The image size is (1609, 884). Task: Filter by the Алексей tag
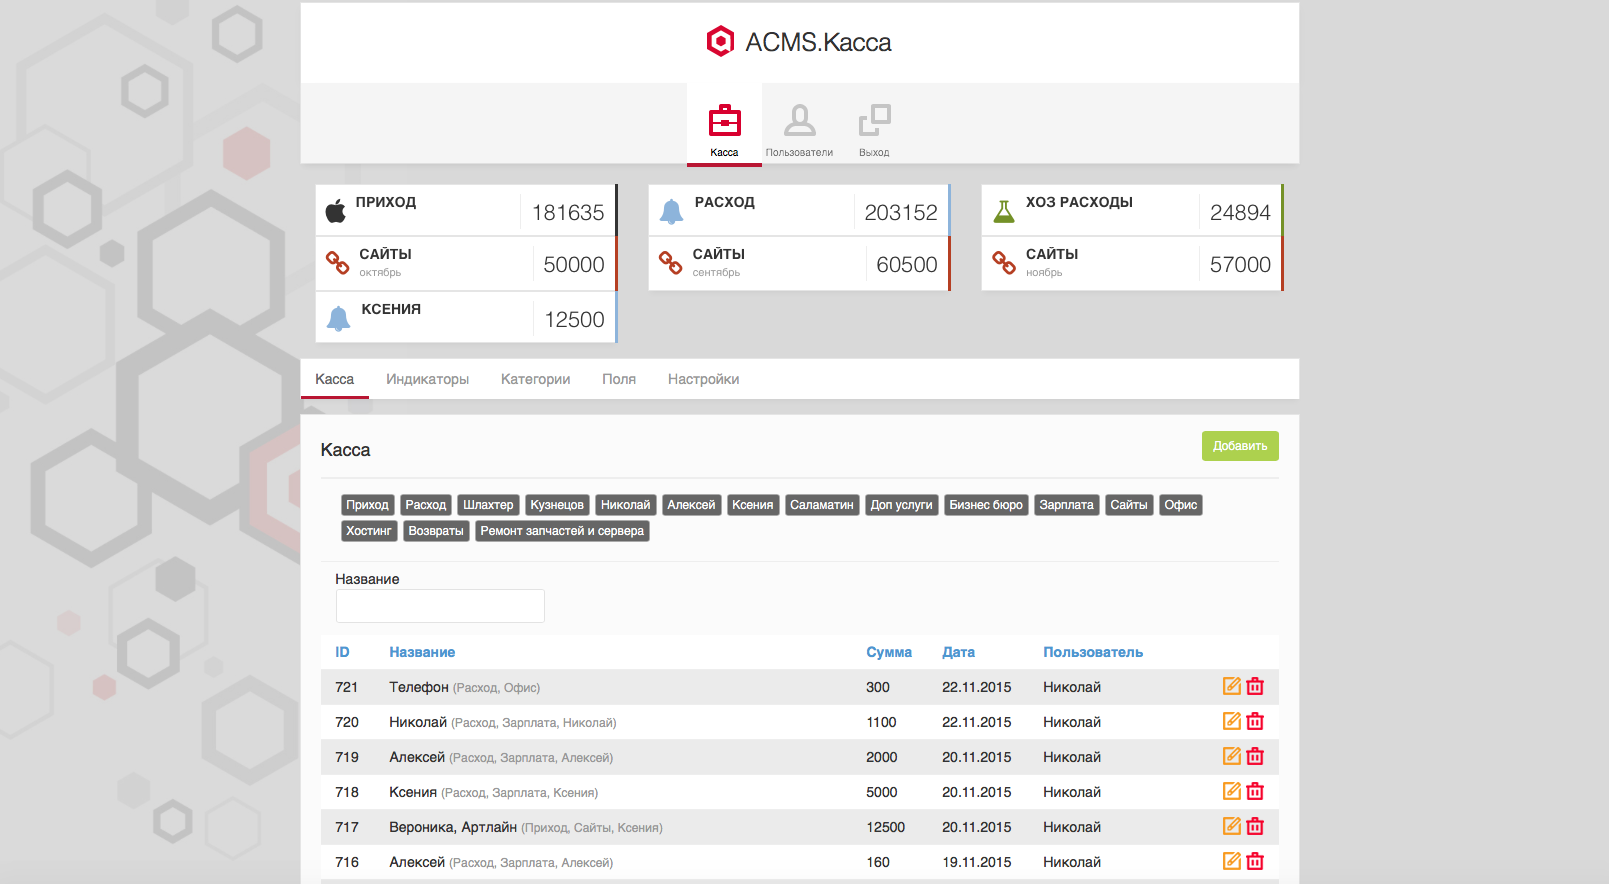[691, 505]
